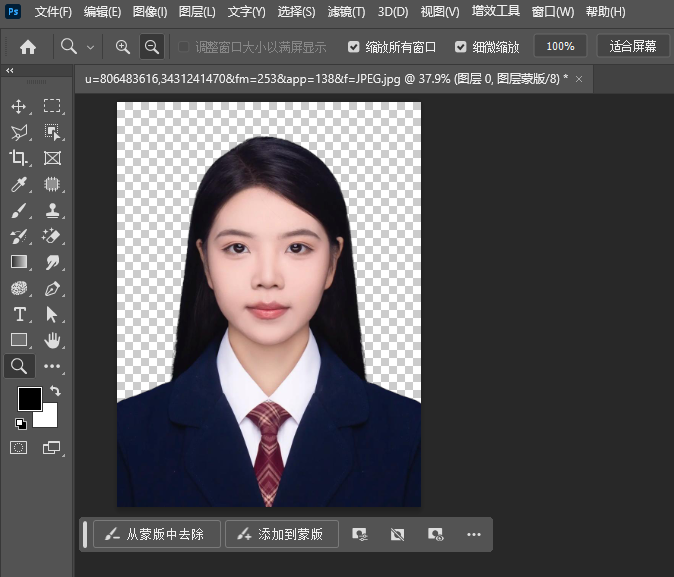
Task: Toggle the 缩放所有窗口 checkbox
Action: point(354,47)
